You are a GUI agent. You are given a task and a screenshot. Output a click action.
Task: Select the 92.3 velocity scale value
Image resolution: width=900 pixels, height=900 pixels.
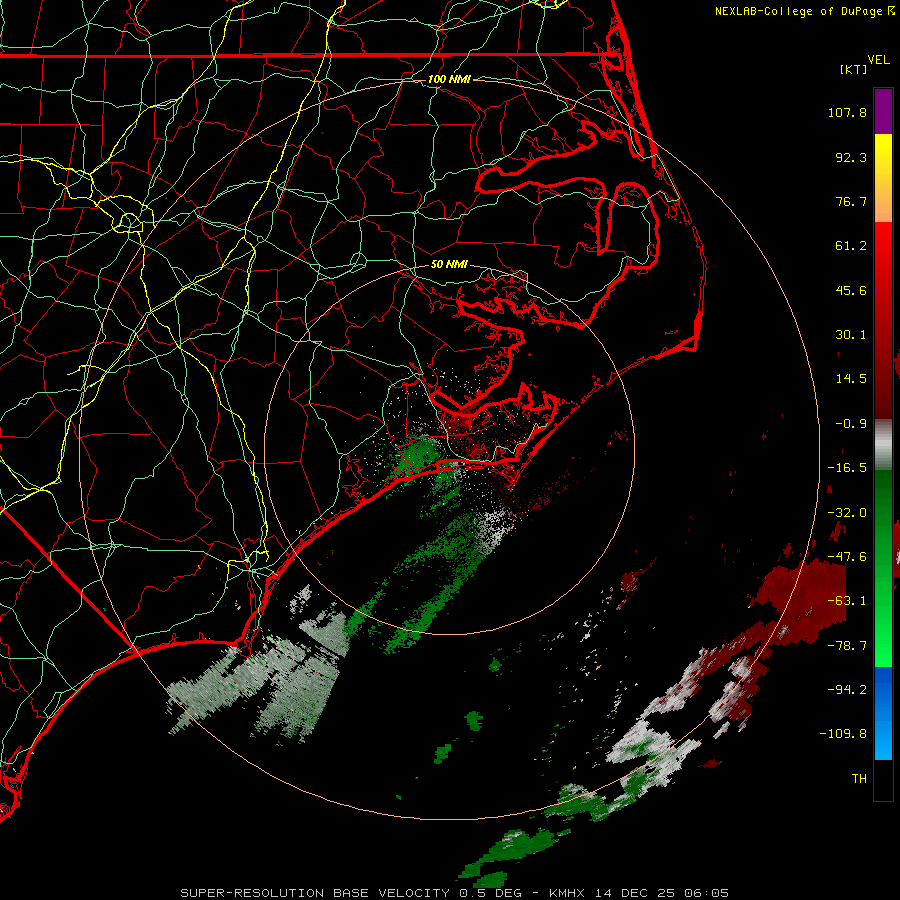[x=851, y=157]
